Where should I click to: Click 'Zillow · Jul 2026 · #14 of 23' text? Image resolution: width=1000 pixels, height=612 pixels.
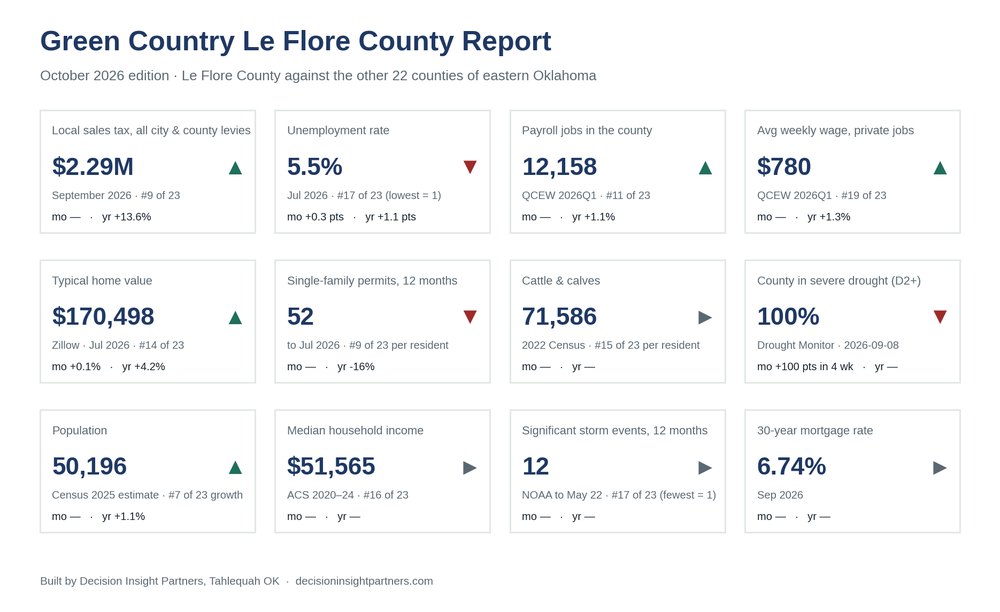118,346
